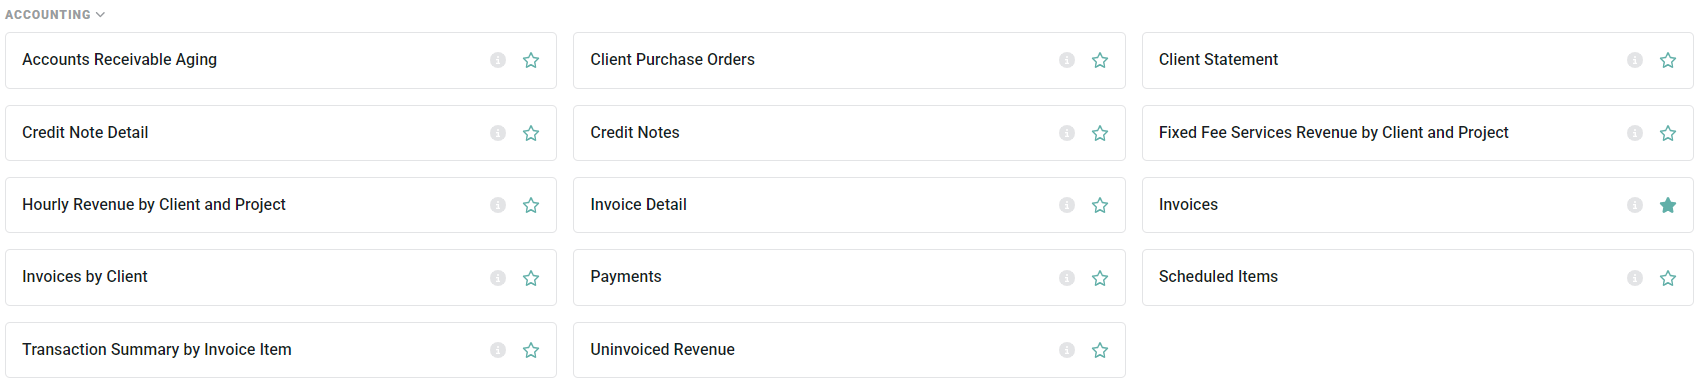The height and width of the screenshot is (386, 1698).
Task: Show info for Hourly Revenue report
Action: [498, 205]
